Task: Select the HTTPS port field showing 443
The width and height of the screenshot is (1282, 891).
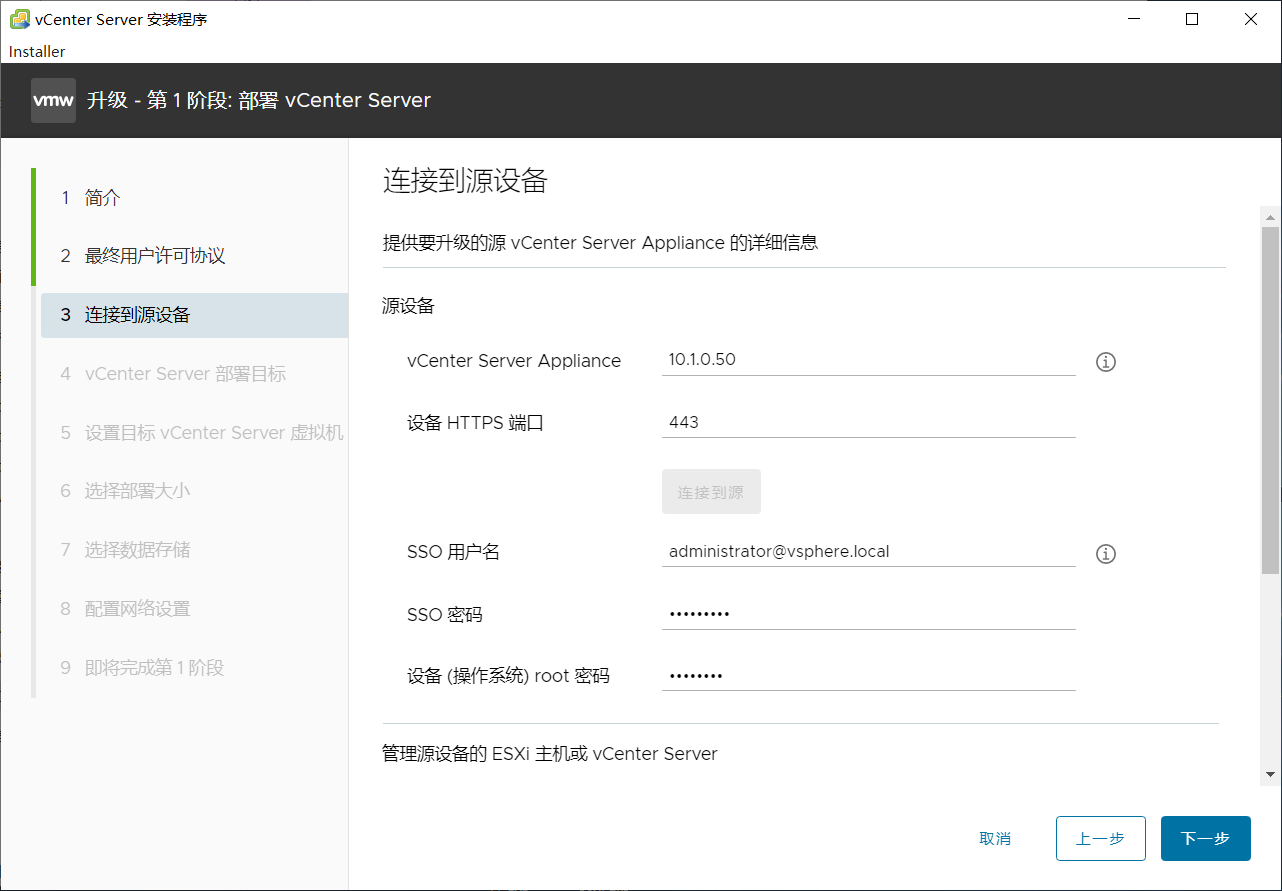Action: pyautogui.click(x=868, y=421)
